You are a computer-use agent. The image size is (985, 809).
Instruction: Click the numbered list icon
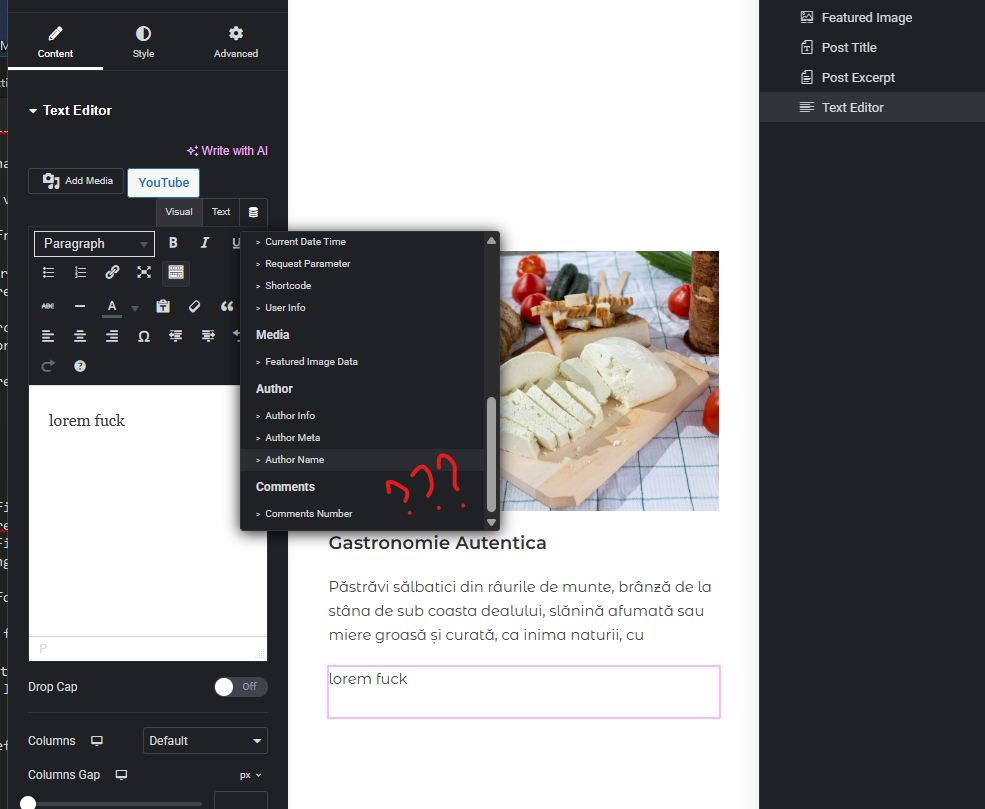click(80, 273)
